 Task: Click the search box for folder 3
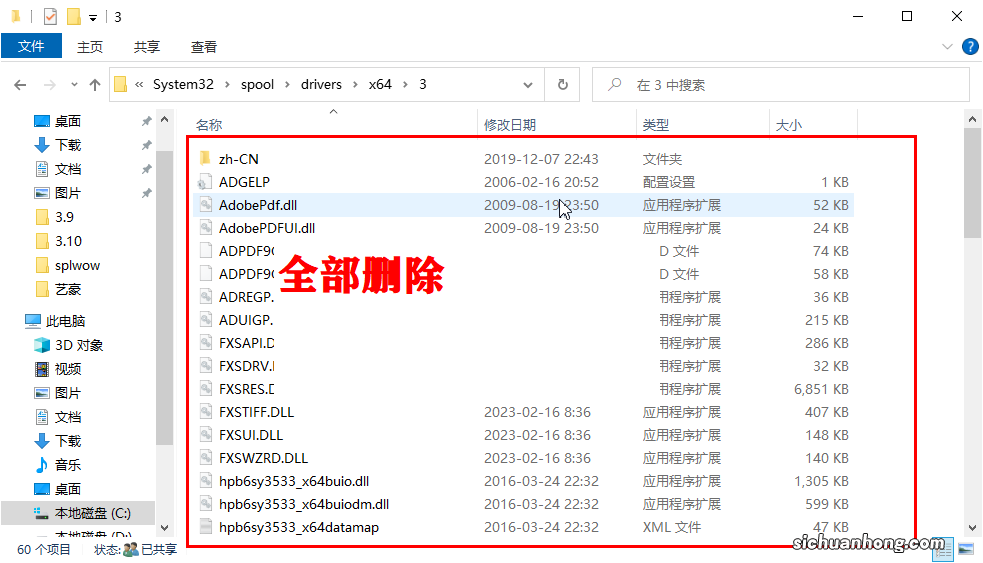click(x=781, y=85)
